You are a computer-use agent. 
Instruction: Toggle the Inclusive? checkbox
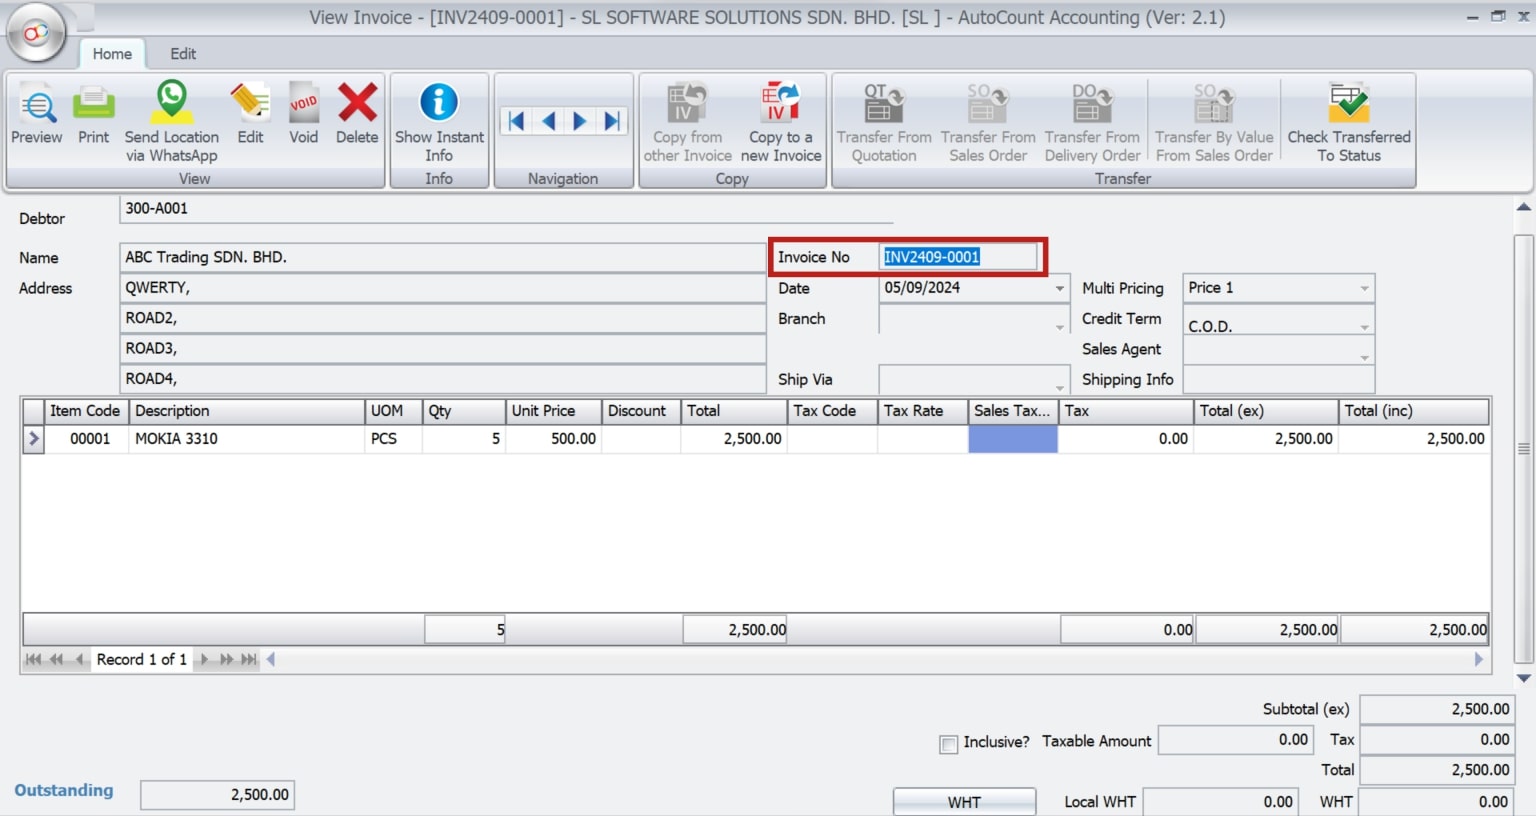(x=947, y=743)
